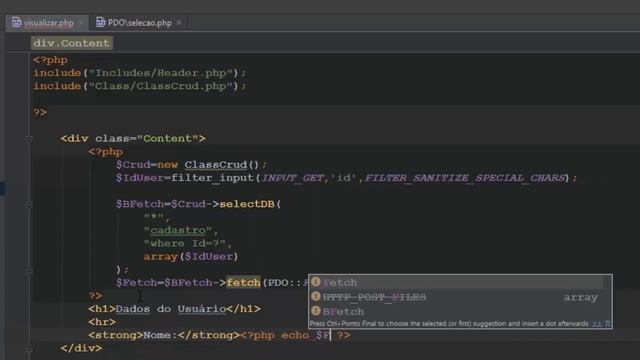Collapse the selectDB( call fold marker

(29, 204)
